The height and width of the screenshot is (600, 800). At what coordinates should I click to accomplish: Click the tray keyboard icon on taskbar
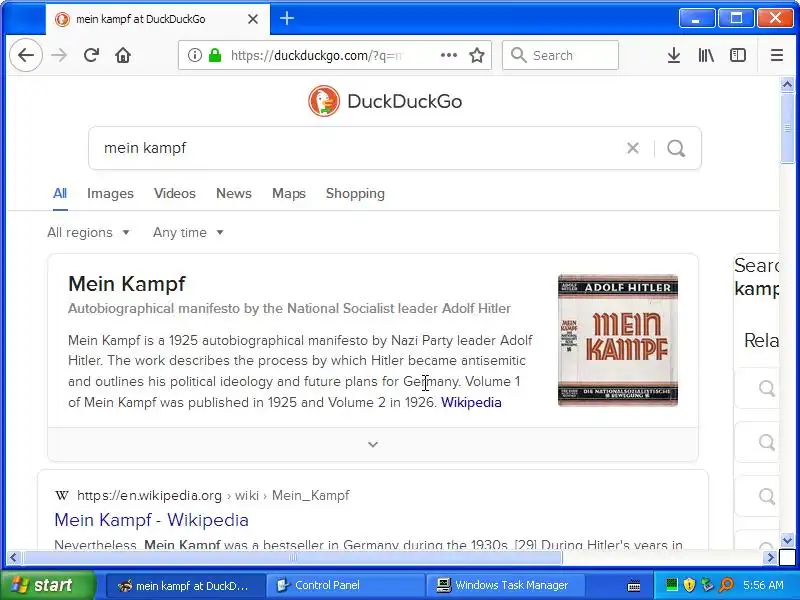click(634, 586)
